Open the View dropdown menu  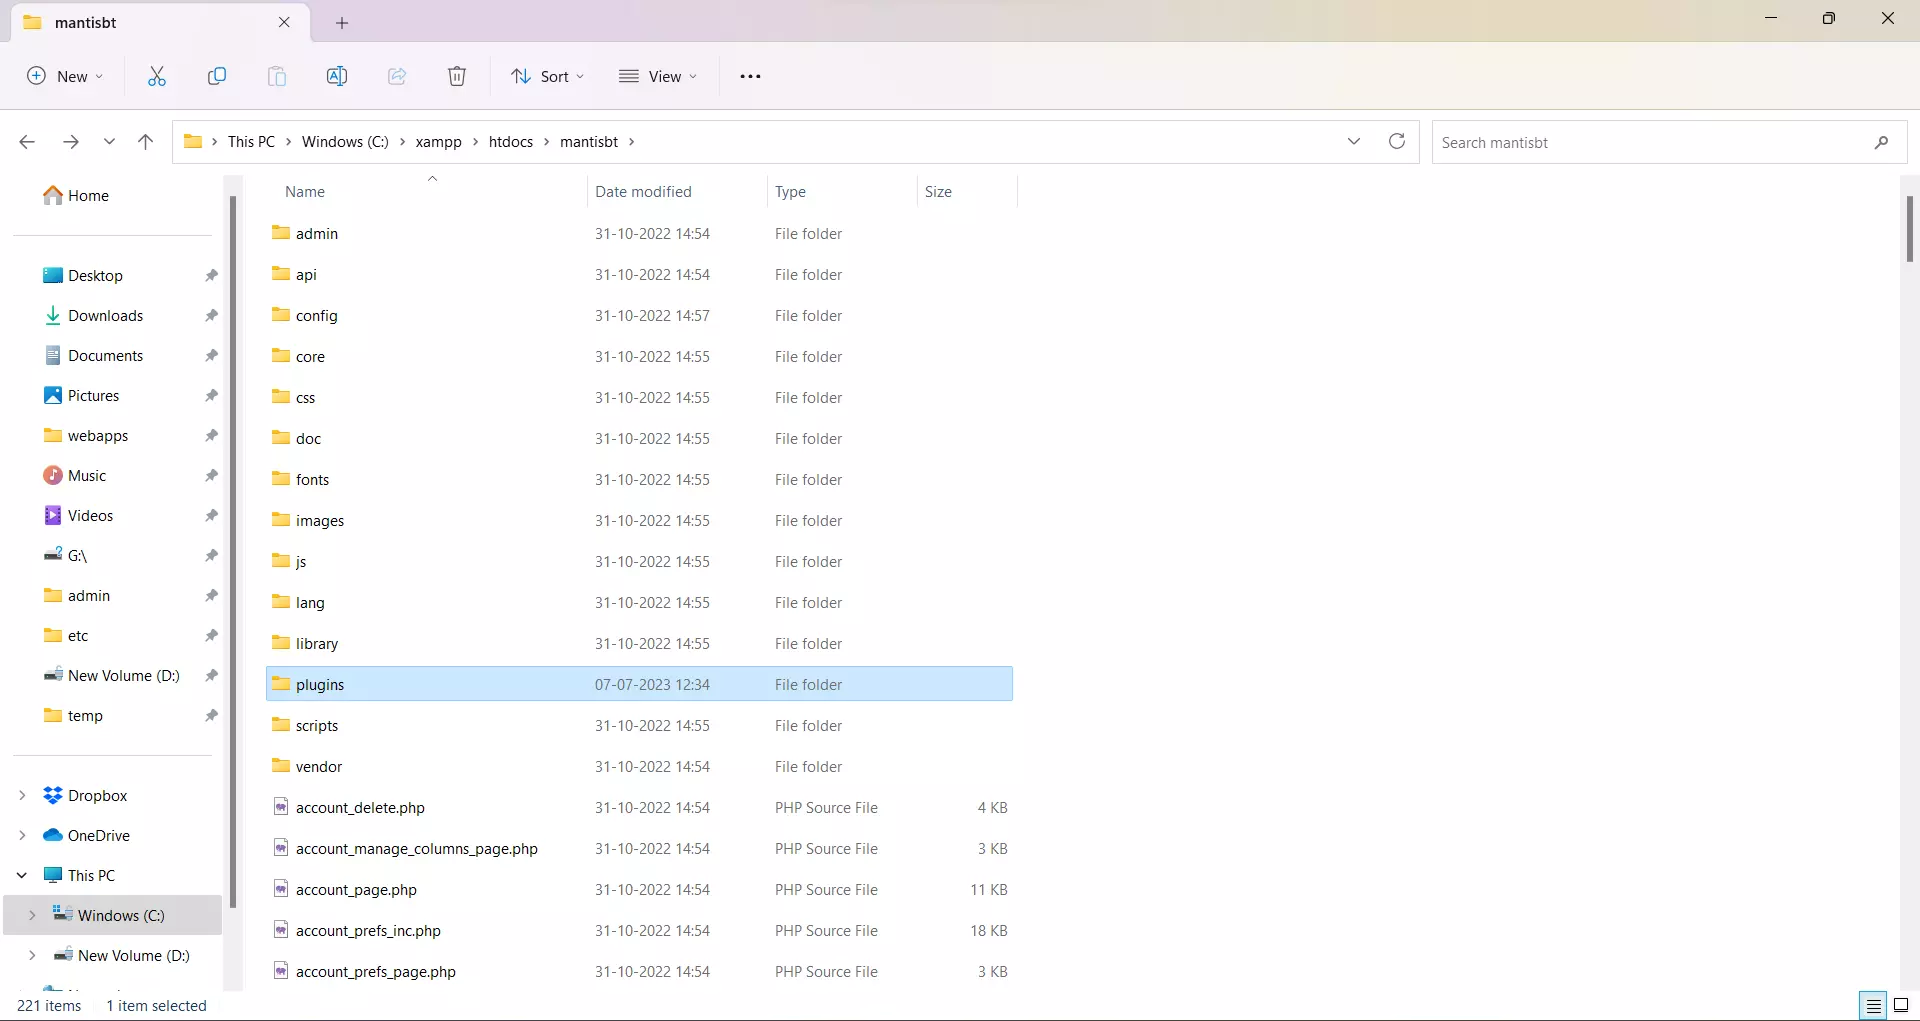coord(658,76)
